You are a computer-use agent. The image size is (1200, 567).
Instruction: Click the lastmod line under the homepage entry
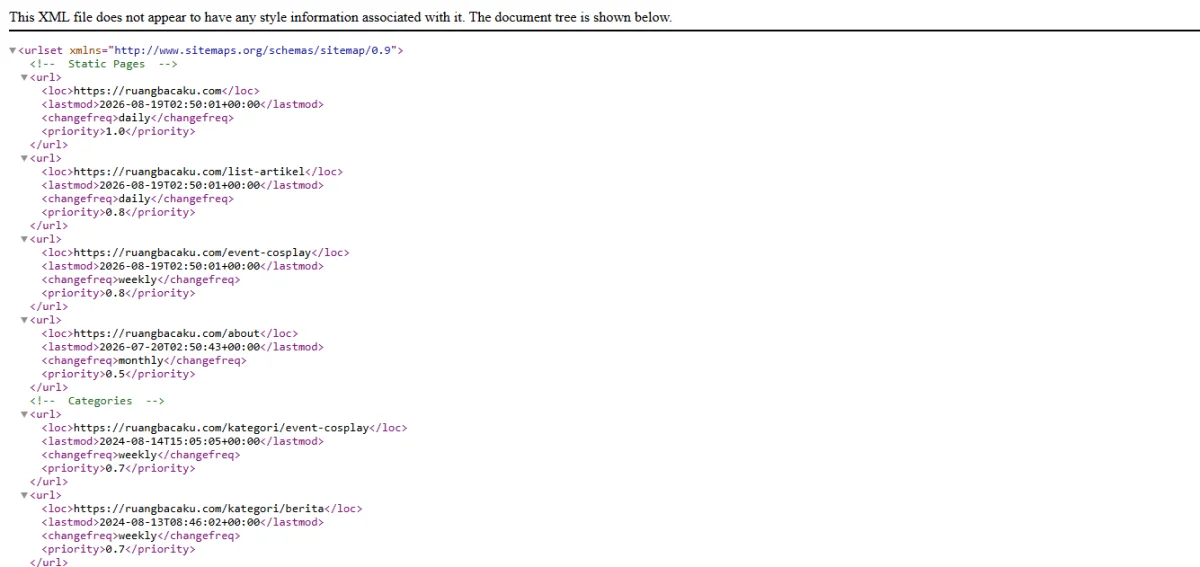(182, 104)
